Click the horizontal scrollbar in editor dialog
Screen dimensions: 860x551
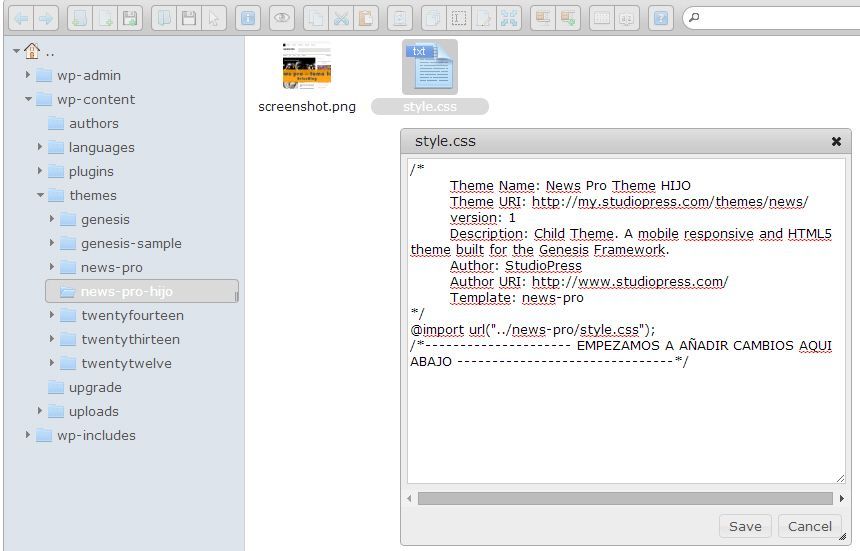(x=625, y=498)
